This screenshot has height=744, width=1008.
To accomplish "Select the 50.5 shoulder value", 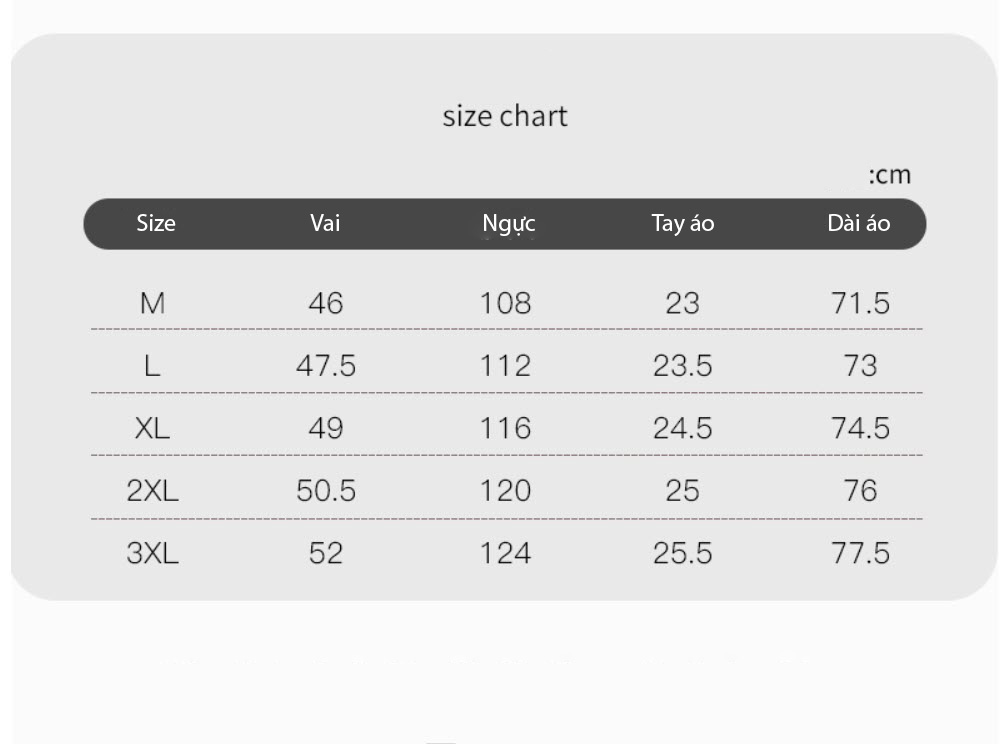I will [326, 491].
